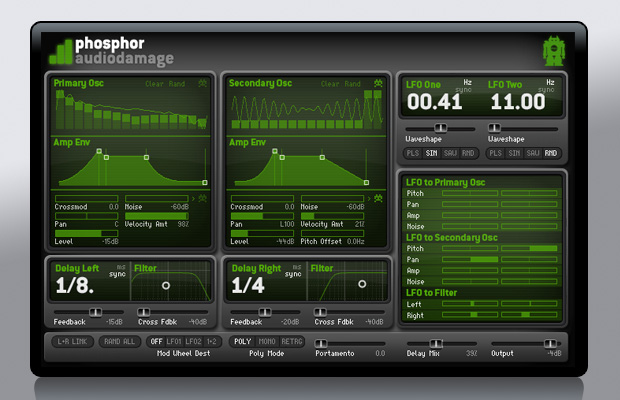
Task: Click the Delay Right time value 1/4
Action: (x=248, y=285)
